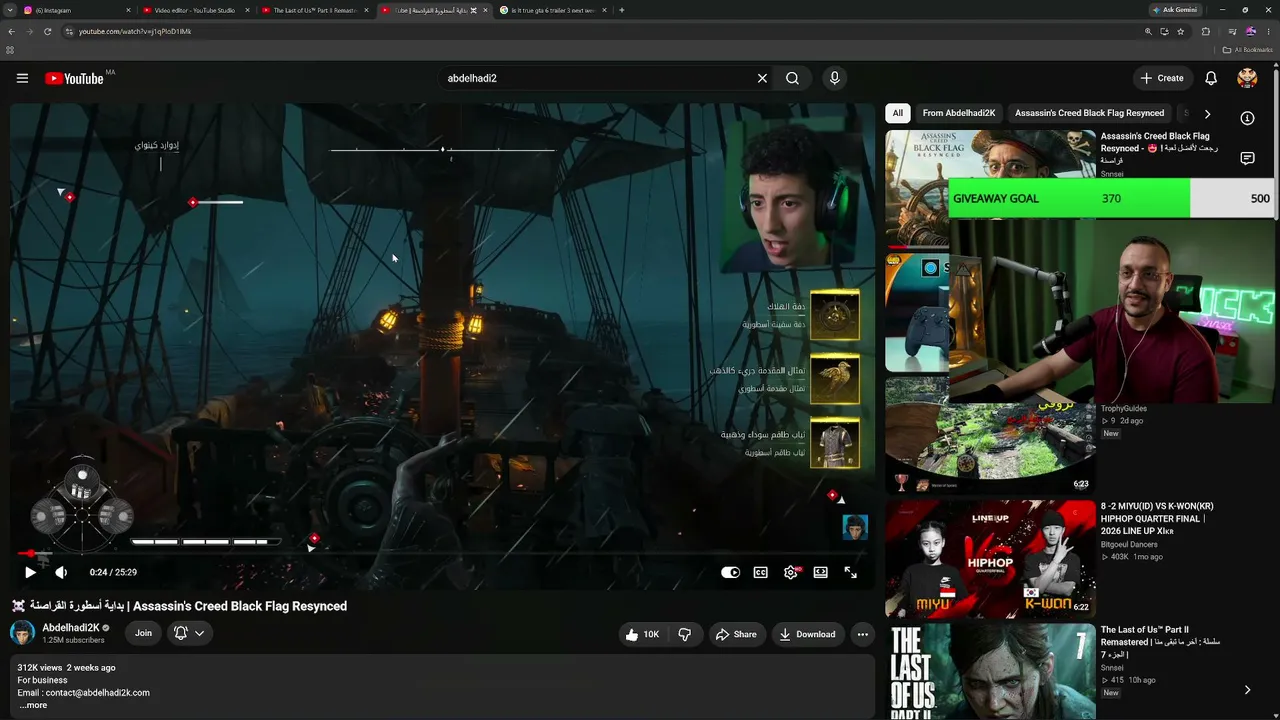
Task: Reload the current page
Action: pyautogui.click(x=47, y=31)
